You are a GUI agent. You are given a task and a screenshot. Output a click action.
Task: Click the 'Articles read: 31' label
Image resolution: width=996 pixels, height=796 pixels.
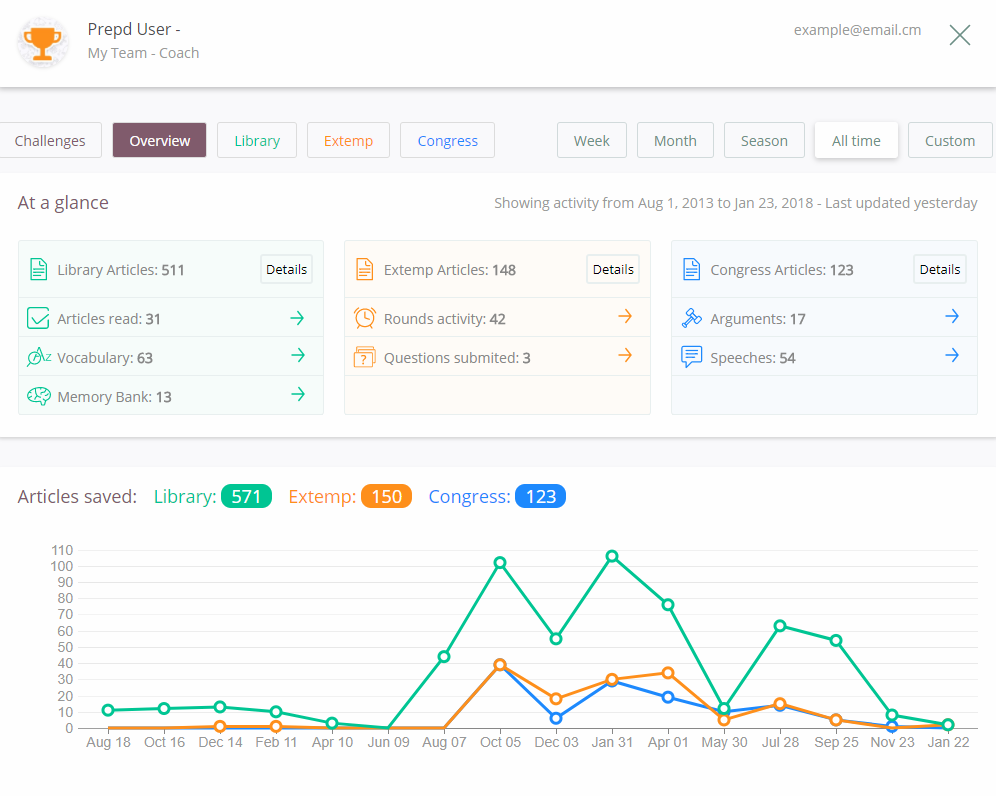(109, 319)
